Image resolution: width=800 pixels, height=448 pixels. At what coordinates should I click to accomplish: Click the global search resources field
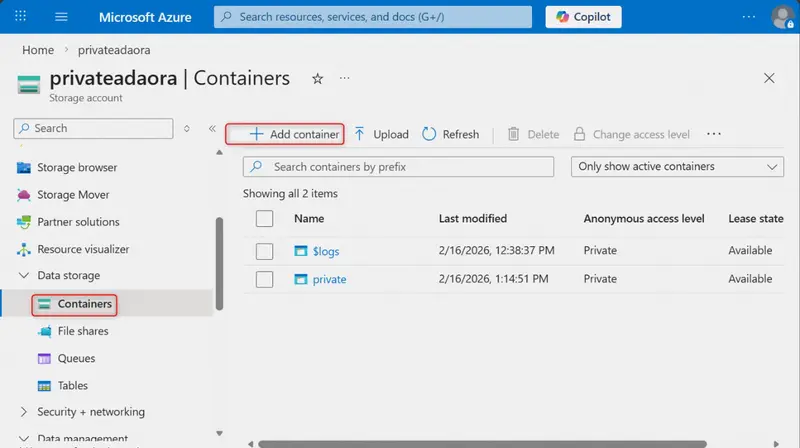pos(372,17)
